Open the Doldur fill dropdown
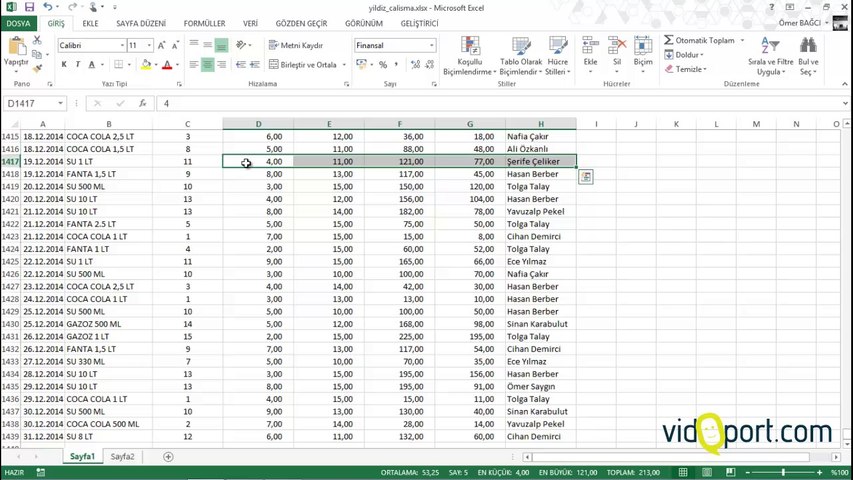This screenshot has width=853, height=480. (x=684, y=54)
